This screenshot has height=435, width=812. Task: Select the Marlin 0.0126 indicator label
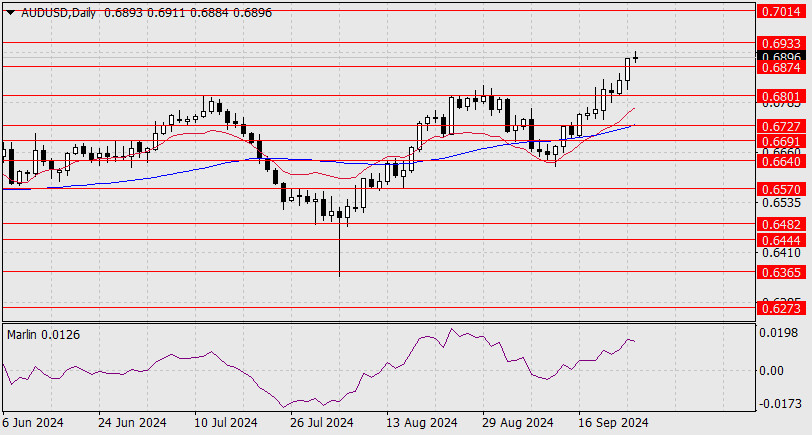(x=44, y=335)
